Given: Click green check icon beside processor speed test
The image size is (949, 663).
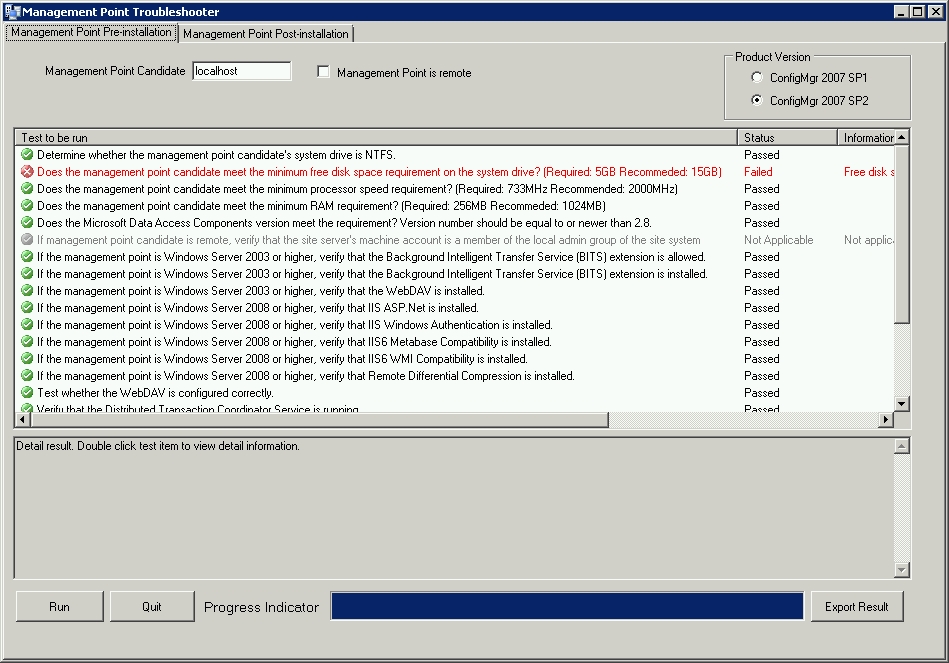Looking at the screenshot, I should [27, 188].
